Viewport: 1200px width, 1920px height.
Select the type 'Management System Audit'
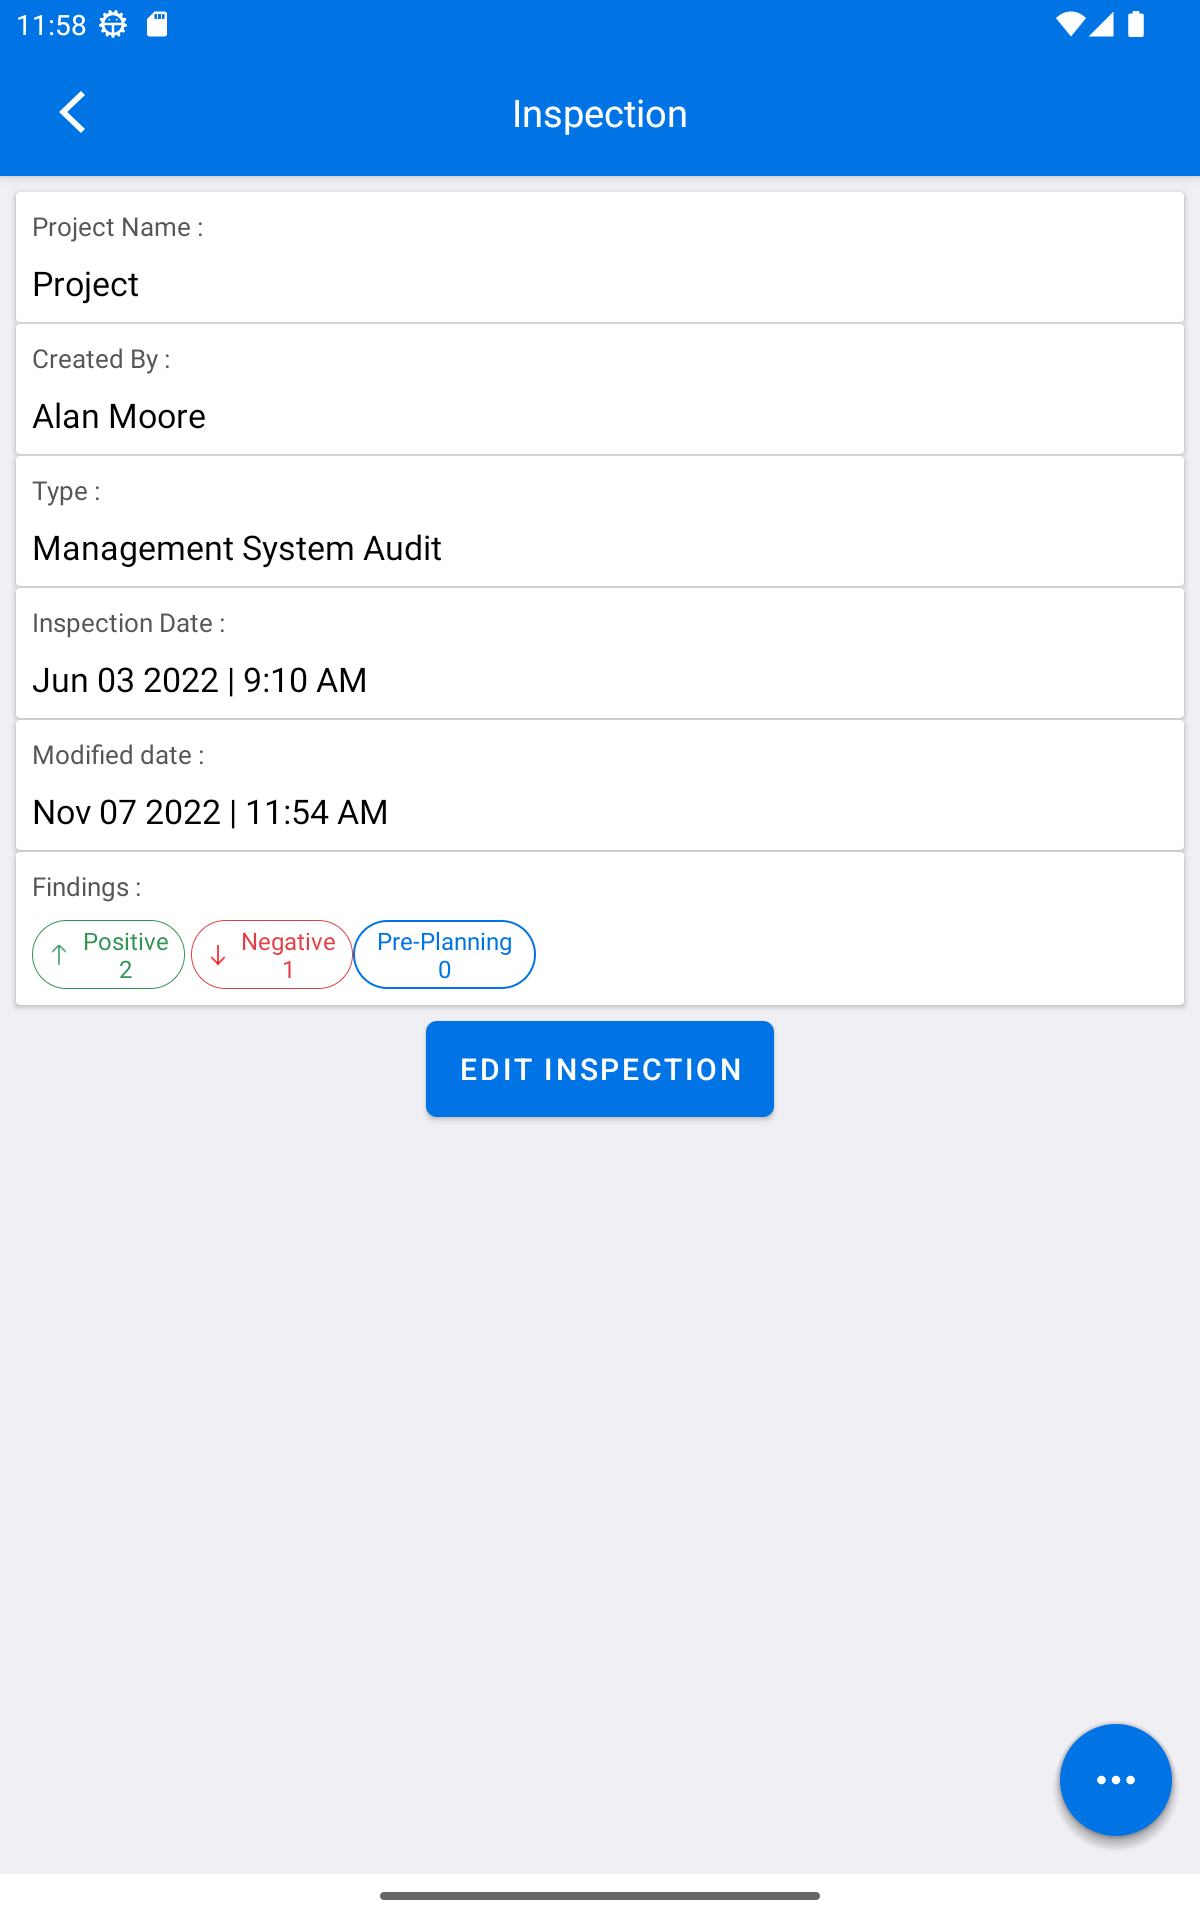coord(237,548)
